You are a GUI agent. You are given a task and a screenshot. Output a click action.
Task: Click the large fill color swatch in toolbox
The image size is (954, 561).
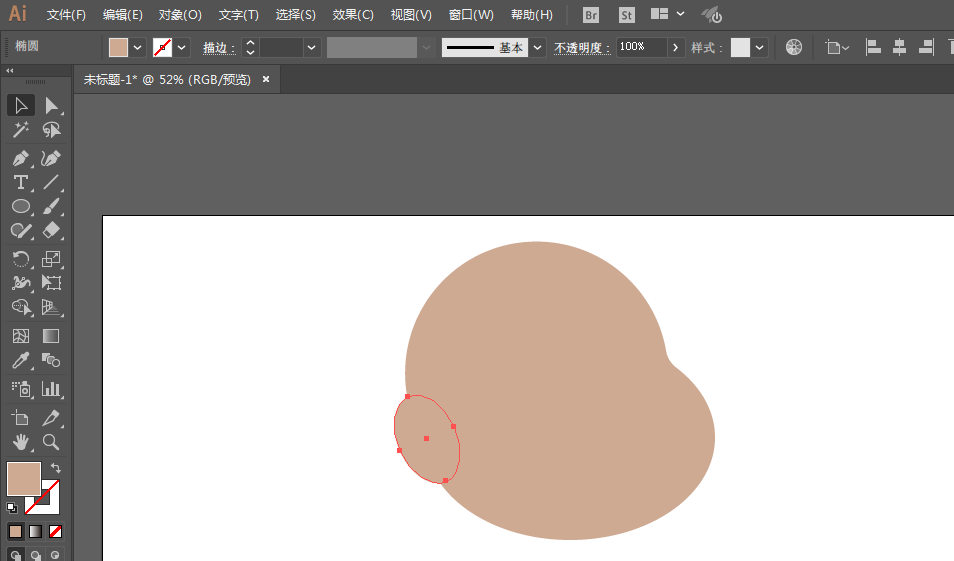click(23, 478)
